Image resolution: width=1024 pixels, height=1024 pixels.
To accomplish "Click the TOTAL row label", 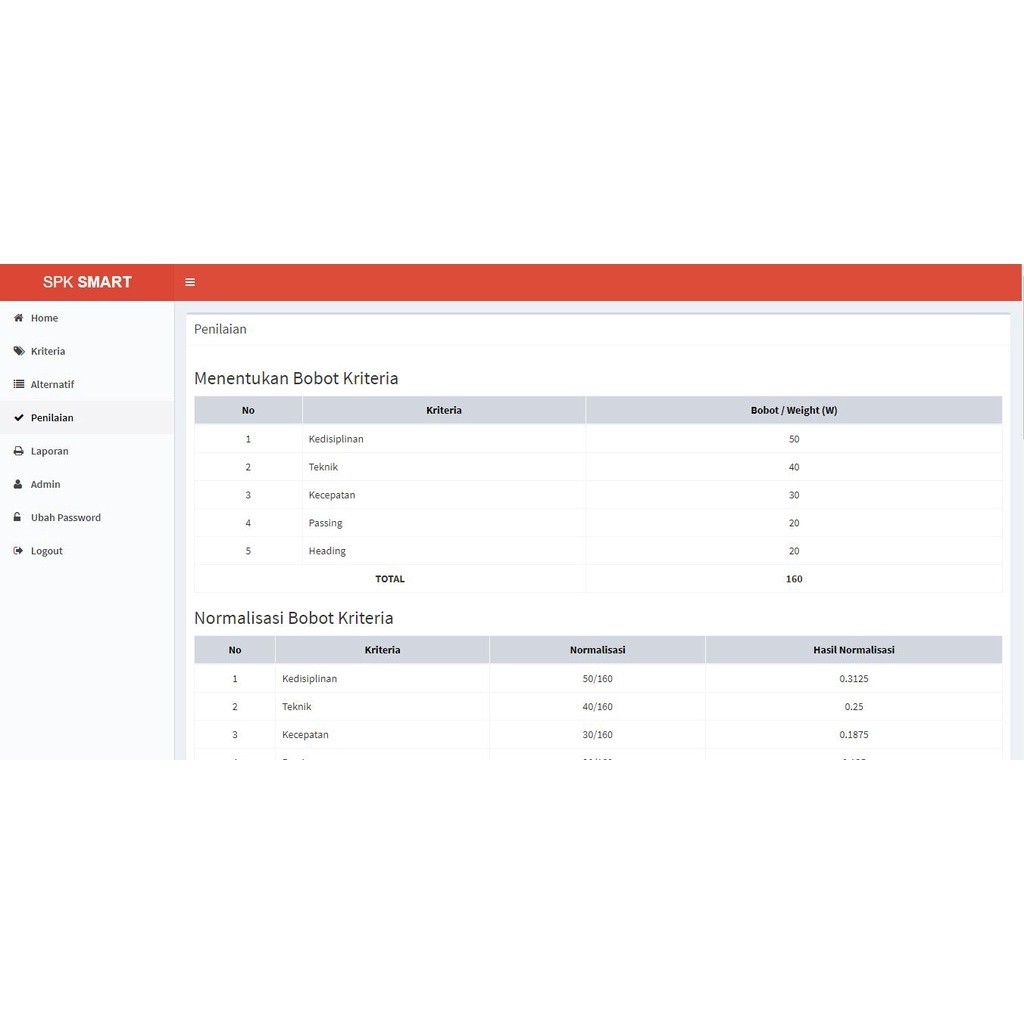I will coord(390,579).
